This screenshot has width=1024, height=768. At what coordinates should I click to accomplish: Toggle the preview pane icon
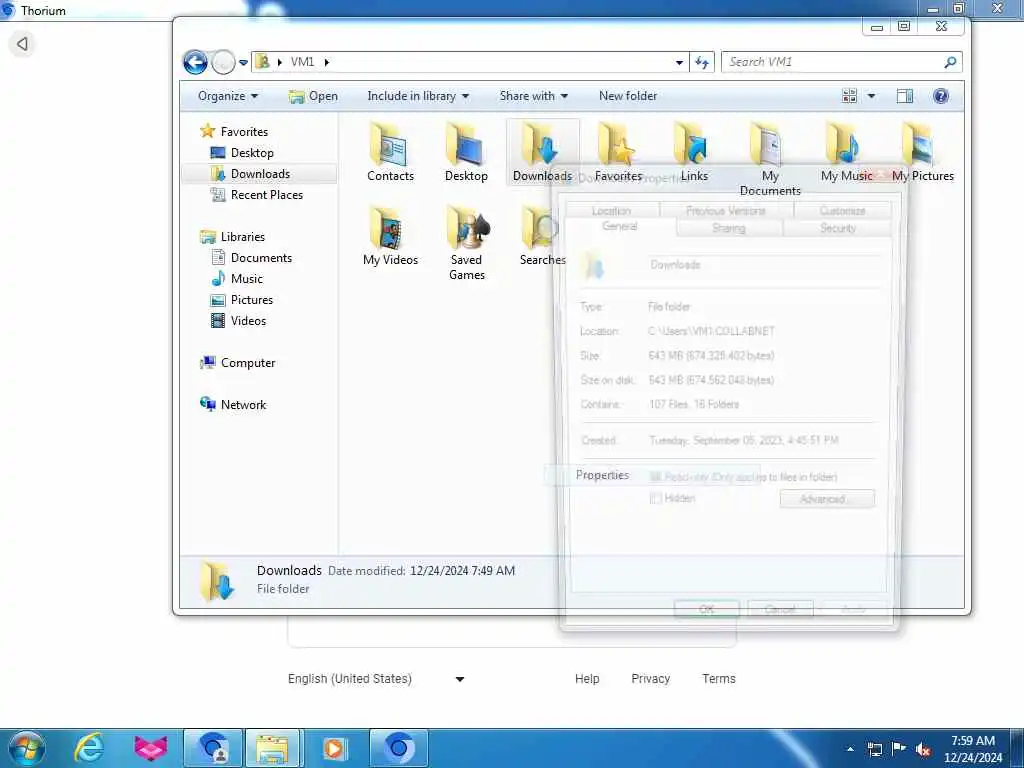[904, 96]
